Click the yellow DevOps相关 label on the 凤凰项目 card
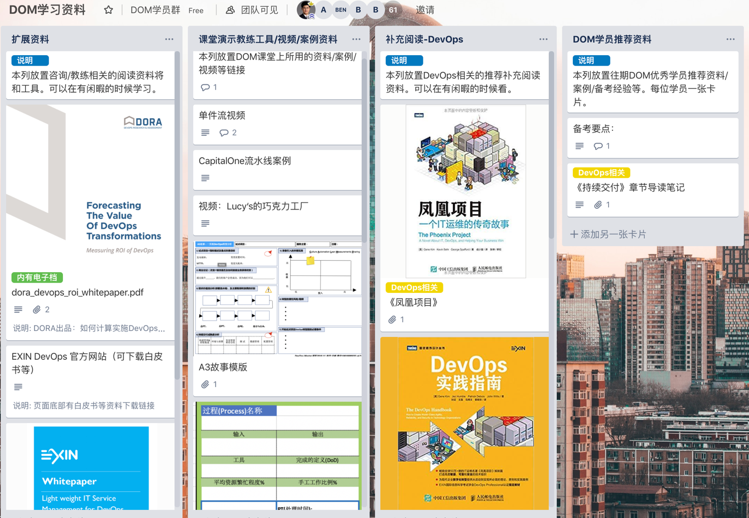Screen dimensions: 749x518 414,287
